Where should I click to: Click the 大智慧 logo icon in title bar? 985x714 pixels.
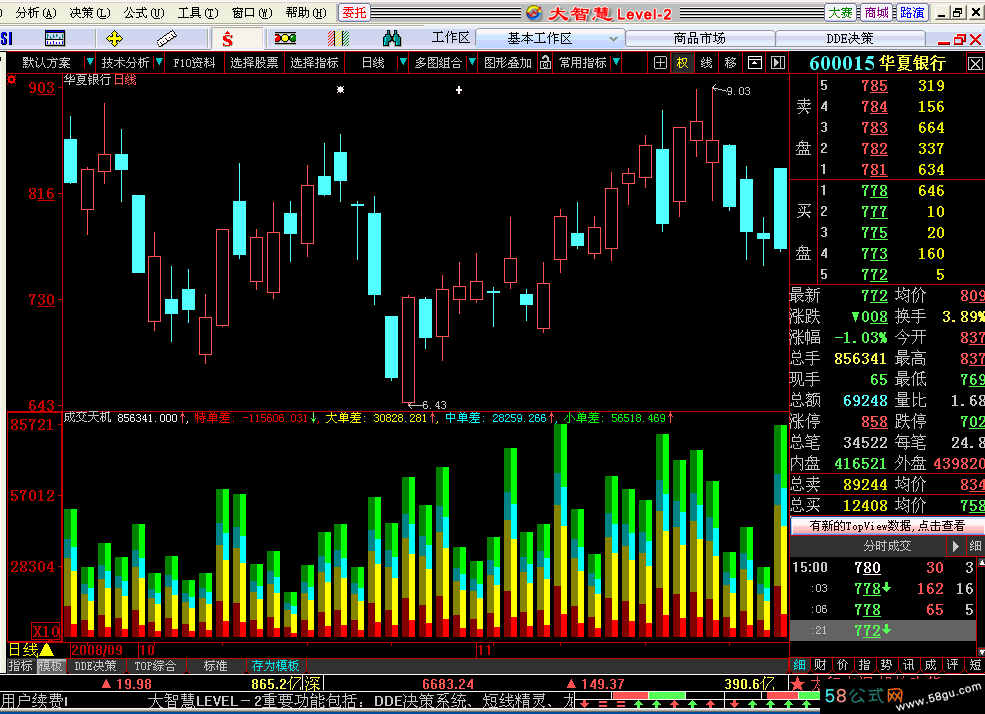click(x=534, y=13)
